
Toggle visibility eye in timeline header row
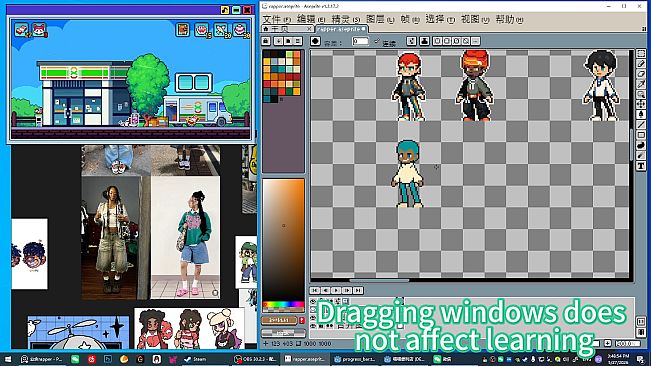[313, 301]
